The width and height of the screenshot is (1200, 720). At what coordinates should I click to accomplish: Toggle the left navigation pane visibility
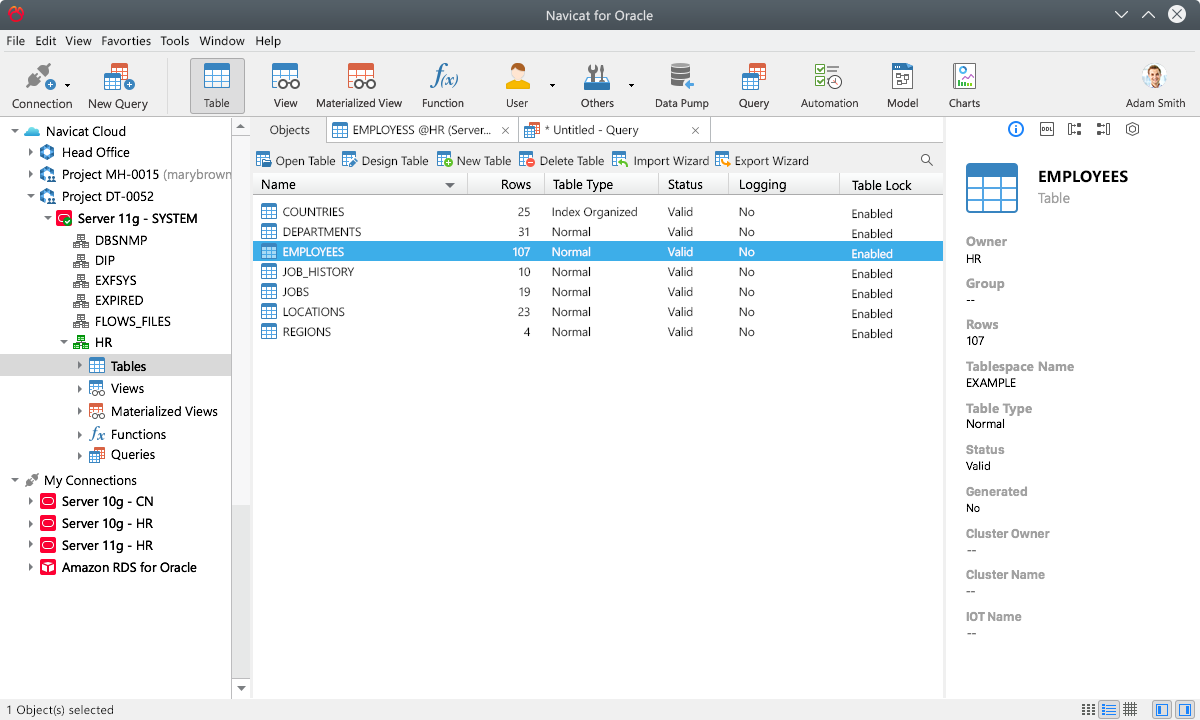pyautogui.click(x=1161, y=710)
